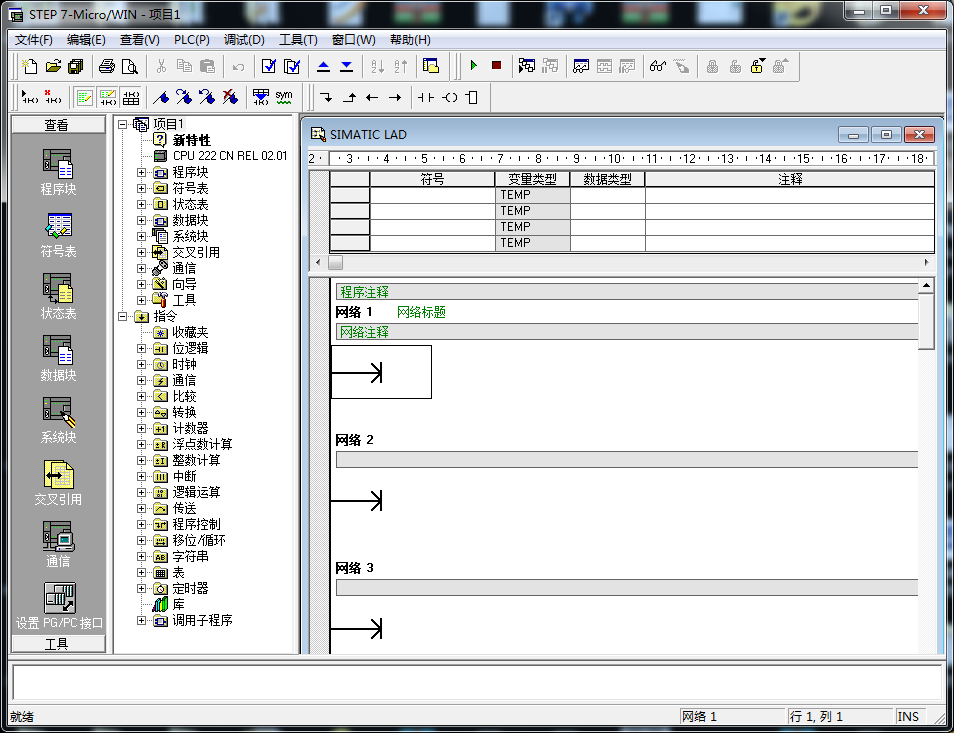
Task: Click the Download (blue down arrow) icon
Action: click(x=346, y=67)
